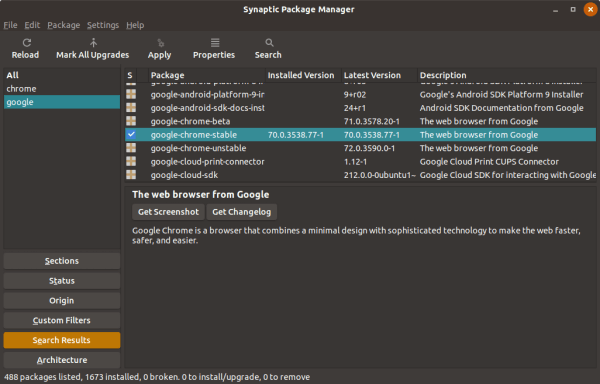Sort by Latest Version column header
The image size is (600, 384).
coord(379,75)
